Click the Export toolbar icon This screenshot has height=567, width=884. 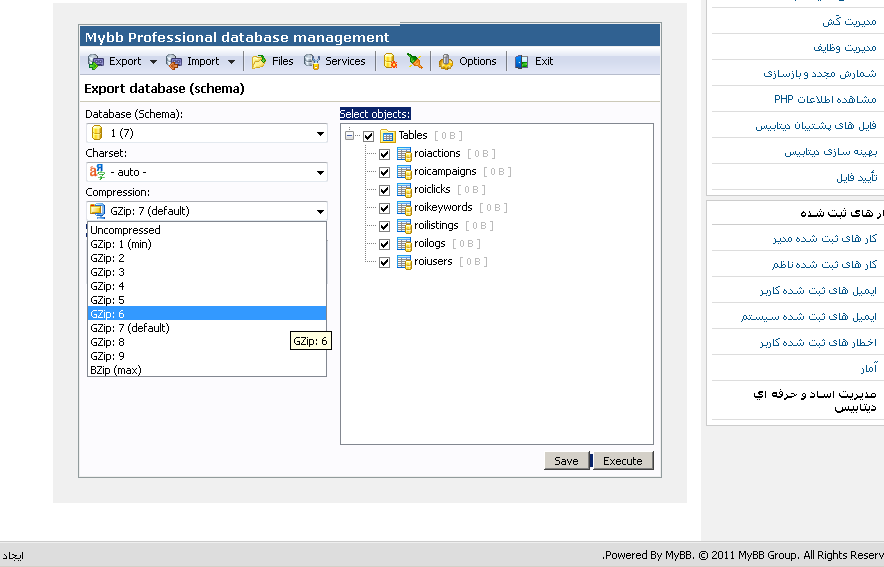point(96,62)
